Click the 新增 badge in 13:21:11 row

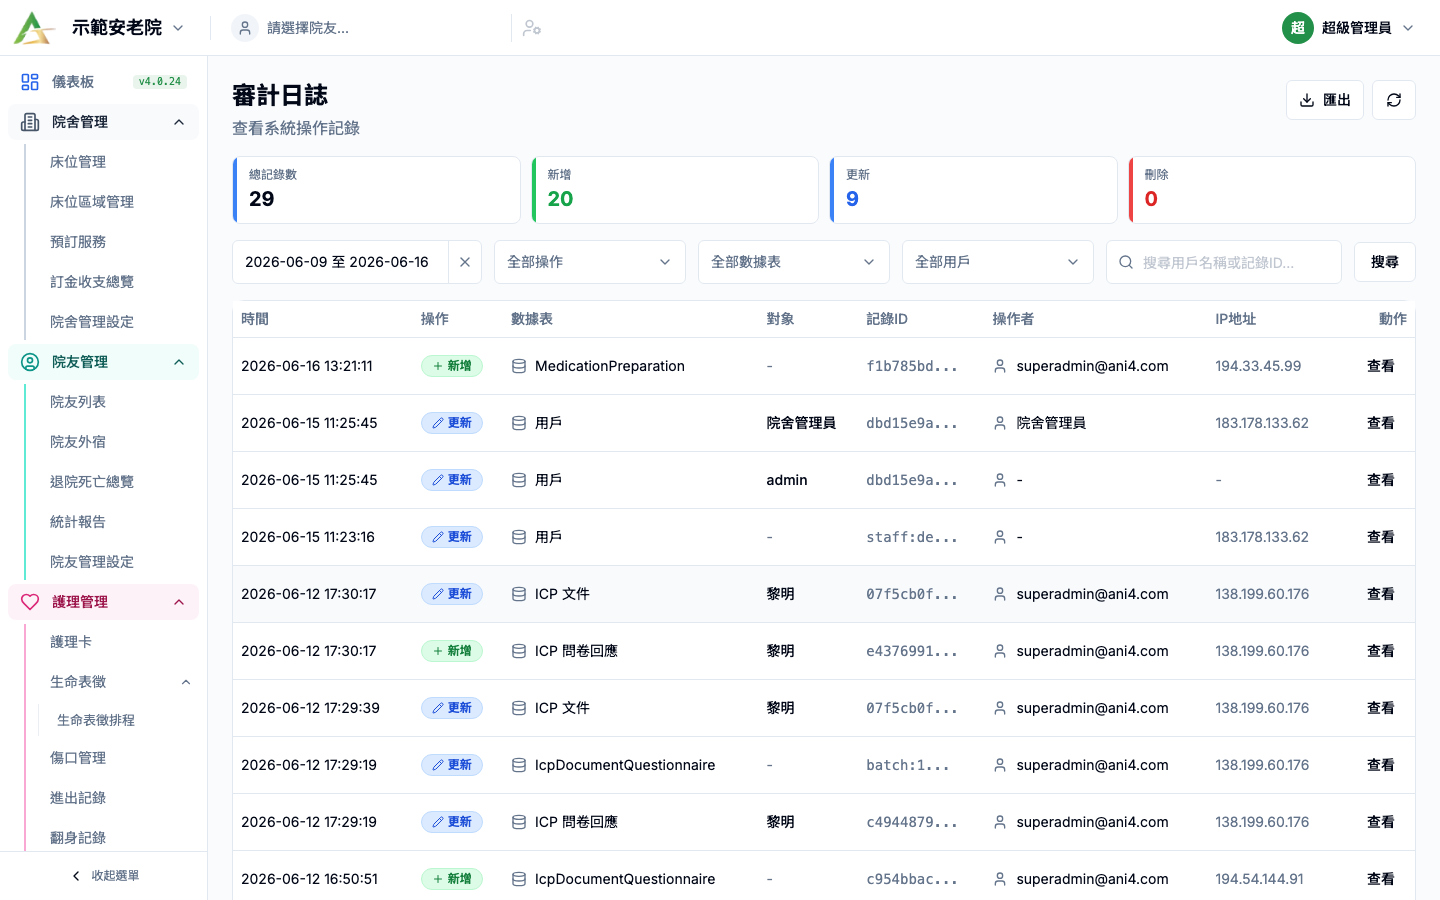click(x=452, y=366)
